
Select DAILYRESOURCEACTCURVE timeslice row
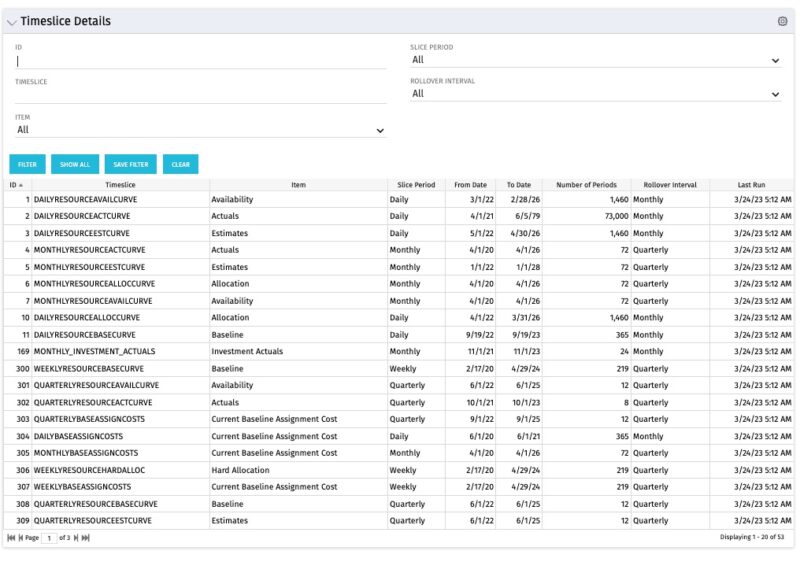tap(398, 216)
